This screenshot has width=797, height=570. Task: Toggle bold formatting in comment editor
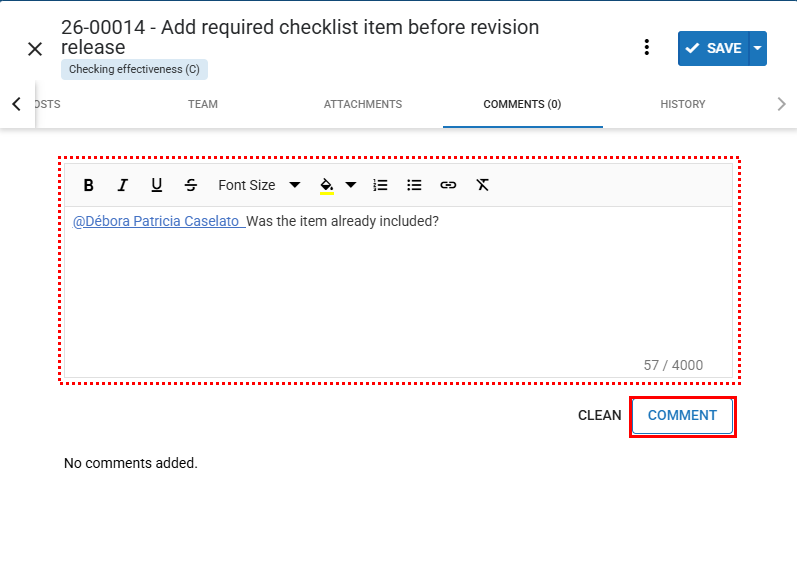(89, 185)
